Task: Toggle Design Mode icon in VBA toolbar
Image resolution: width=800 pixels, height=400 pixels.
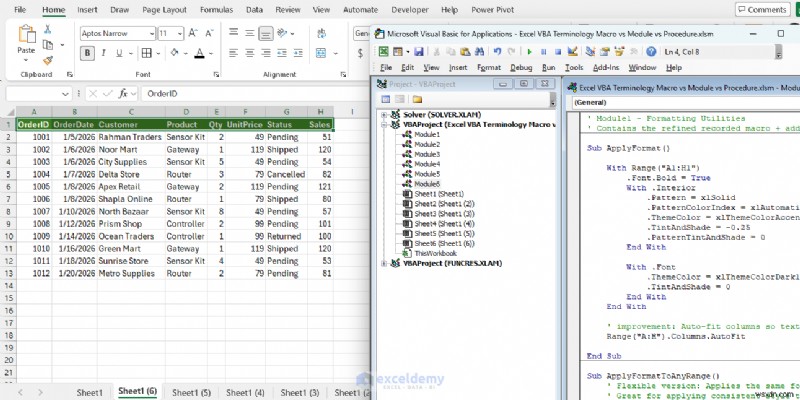Action: 572,52
